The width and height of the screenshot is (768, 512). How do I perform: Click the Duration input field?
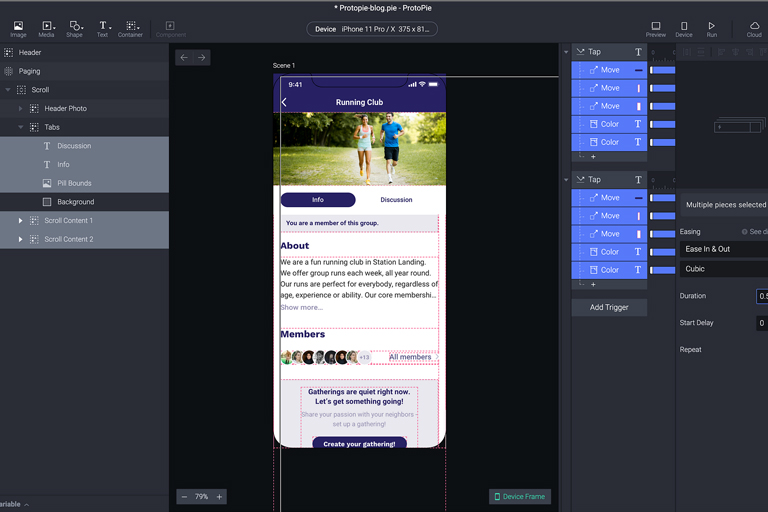[x=762, y=296]
